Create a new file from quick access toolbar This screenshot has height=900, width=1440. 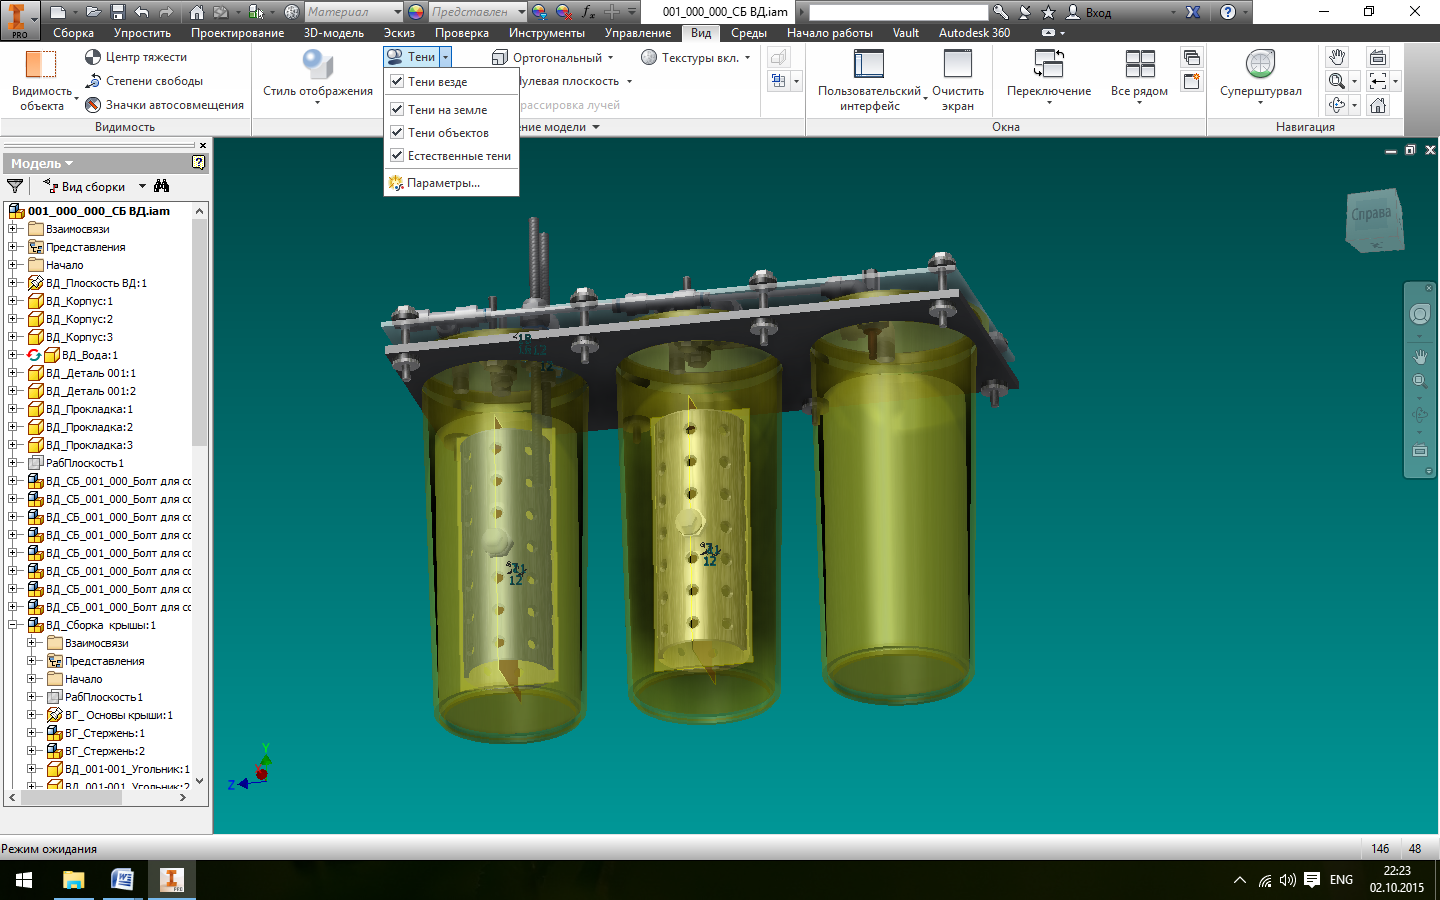[x=58, y=12]
